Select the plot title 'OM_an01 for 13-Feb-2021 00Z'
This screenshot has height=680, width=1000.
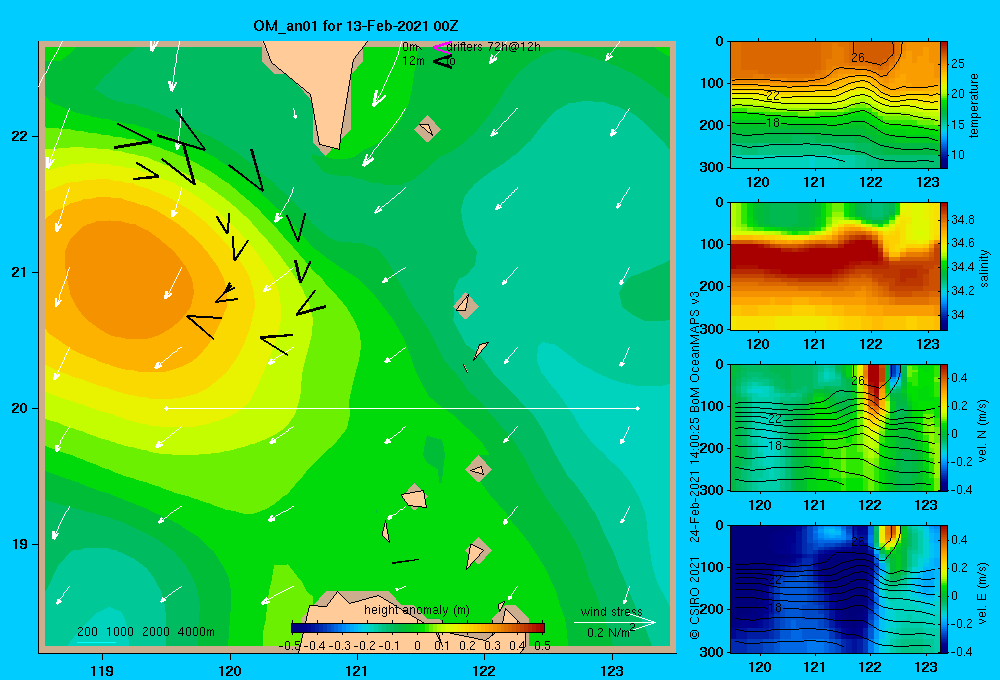(356, 26)
